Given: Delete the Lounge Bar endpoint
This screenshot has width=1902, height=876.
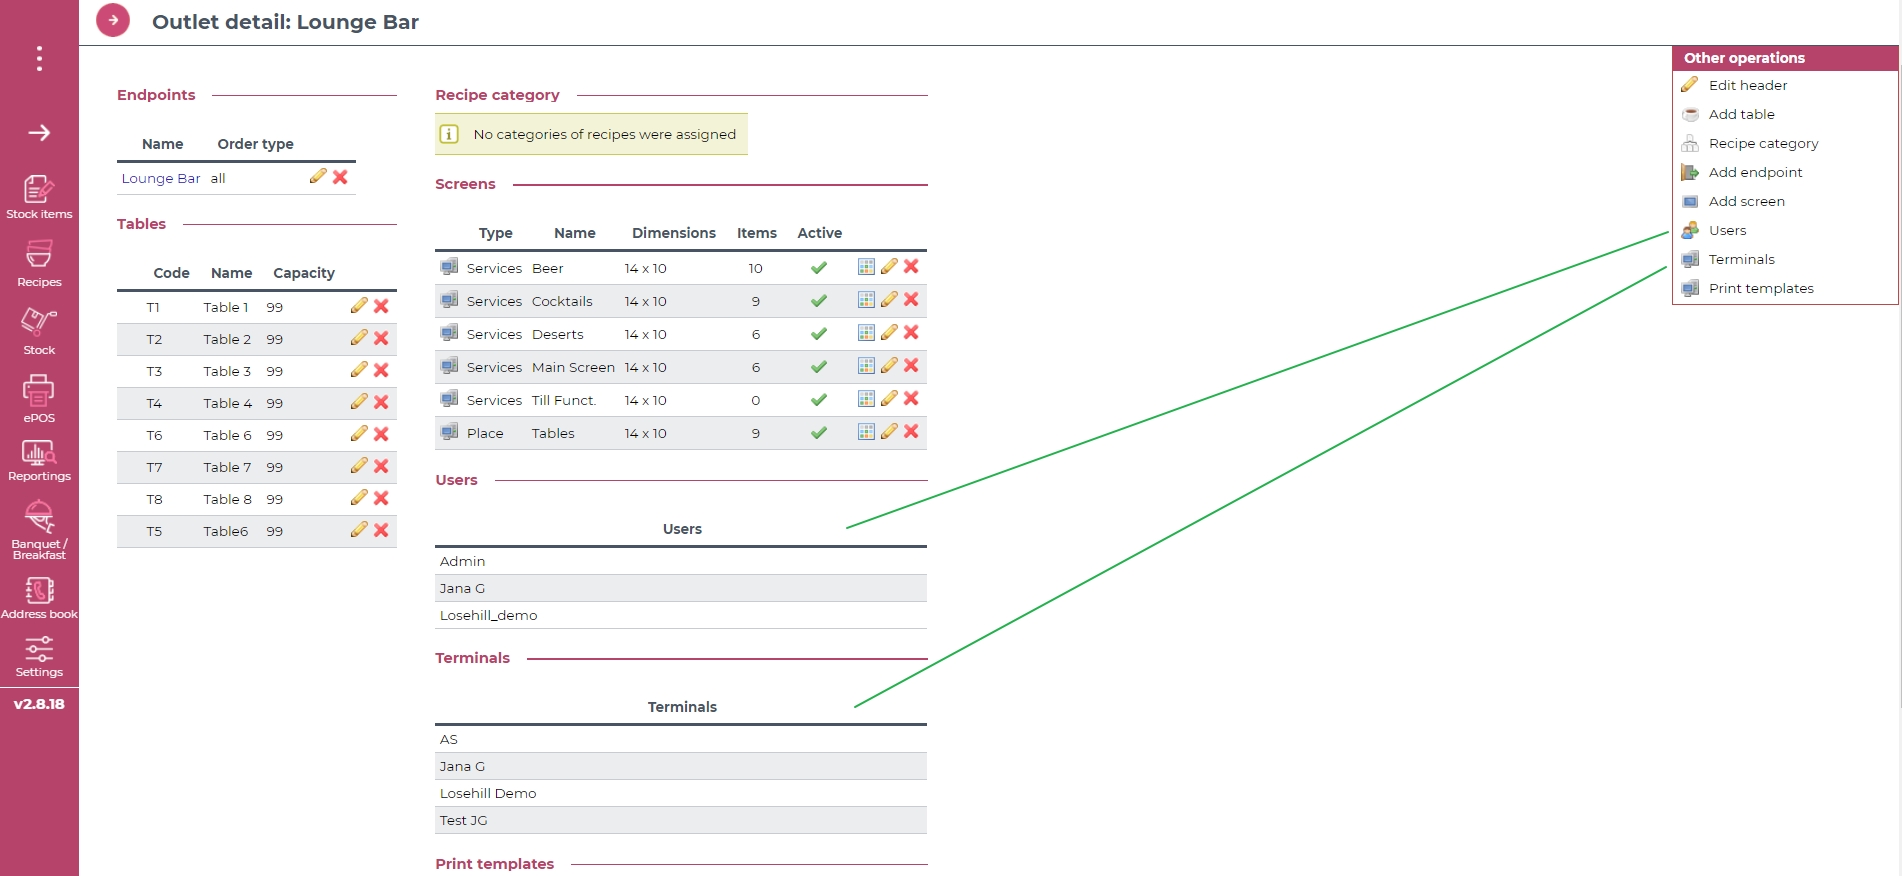Looking at the screenshot, I should [340, 177].
